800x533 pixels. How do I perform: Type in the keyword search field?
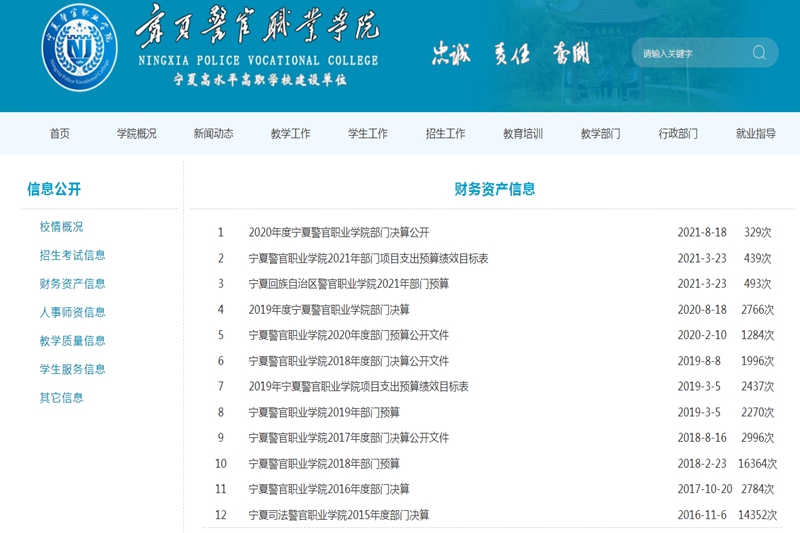tap(690, 53)
